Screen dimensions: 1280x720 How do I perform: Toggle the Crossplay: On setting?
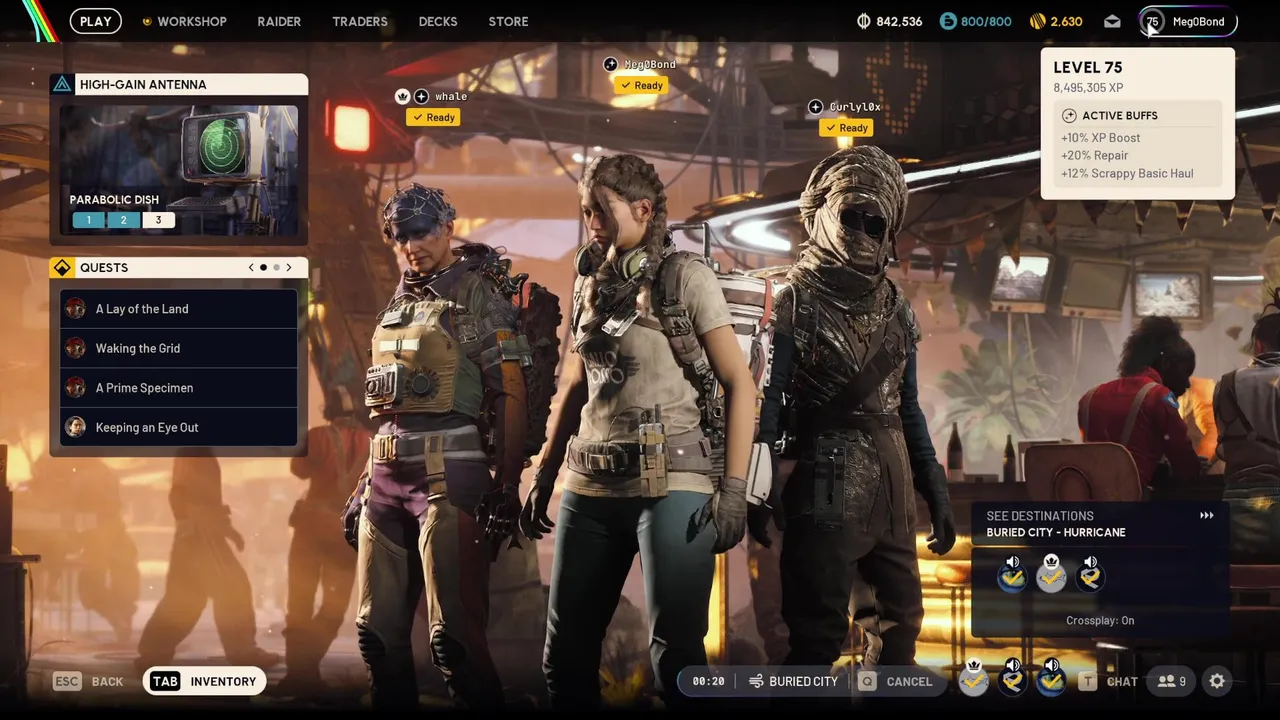1100,621
